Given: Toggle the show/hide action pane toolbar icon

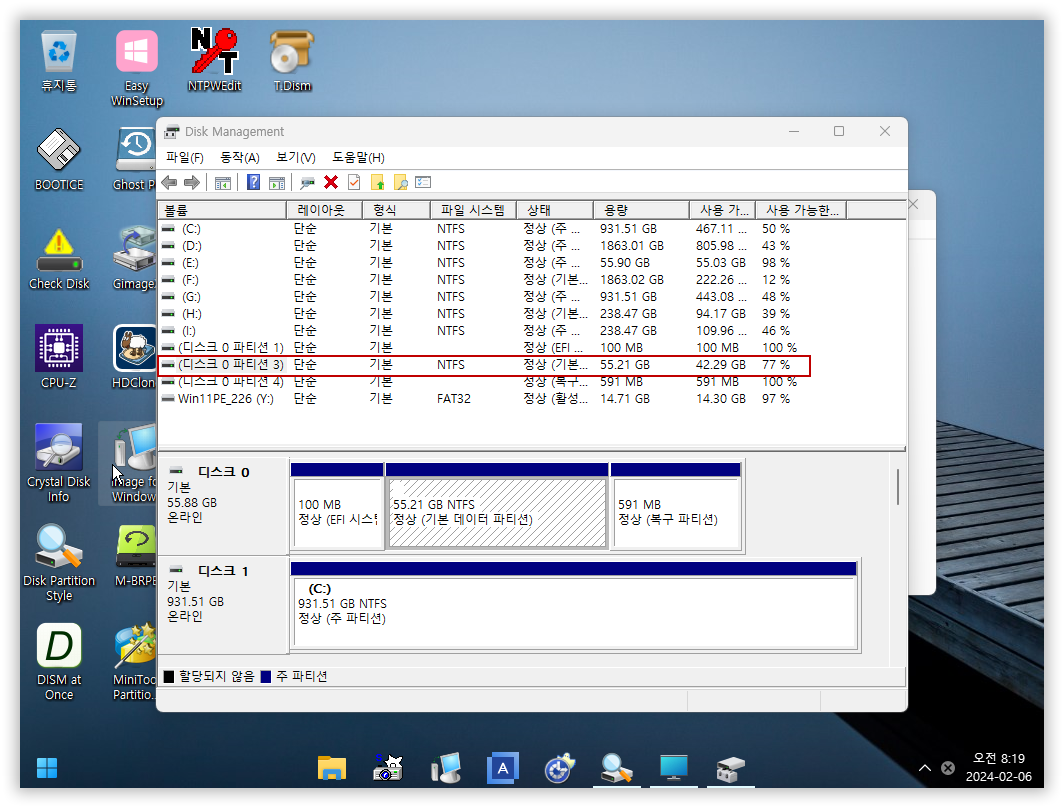Looking at the screenshot, I should tap(277, 182).
